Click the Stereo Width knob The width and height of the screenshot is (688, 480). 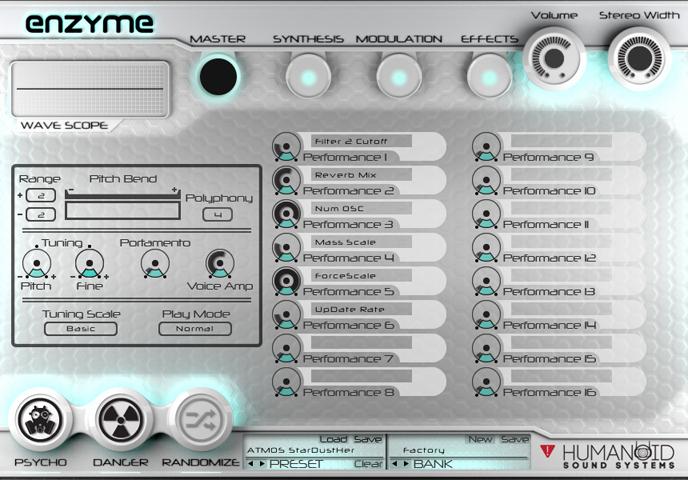[x=640, y=58]
